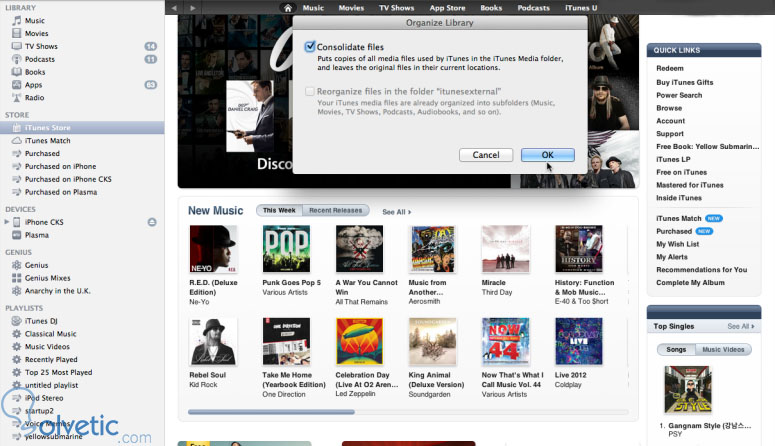The width and height of the screenshot is (775, 446).
Task: Cancel the Organize Library dialog
Action: pyautogui.click(x=486, y=155)
